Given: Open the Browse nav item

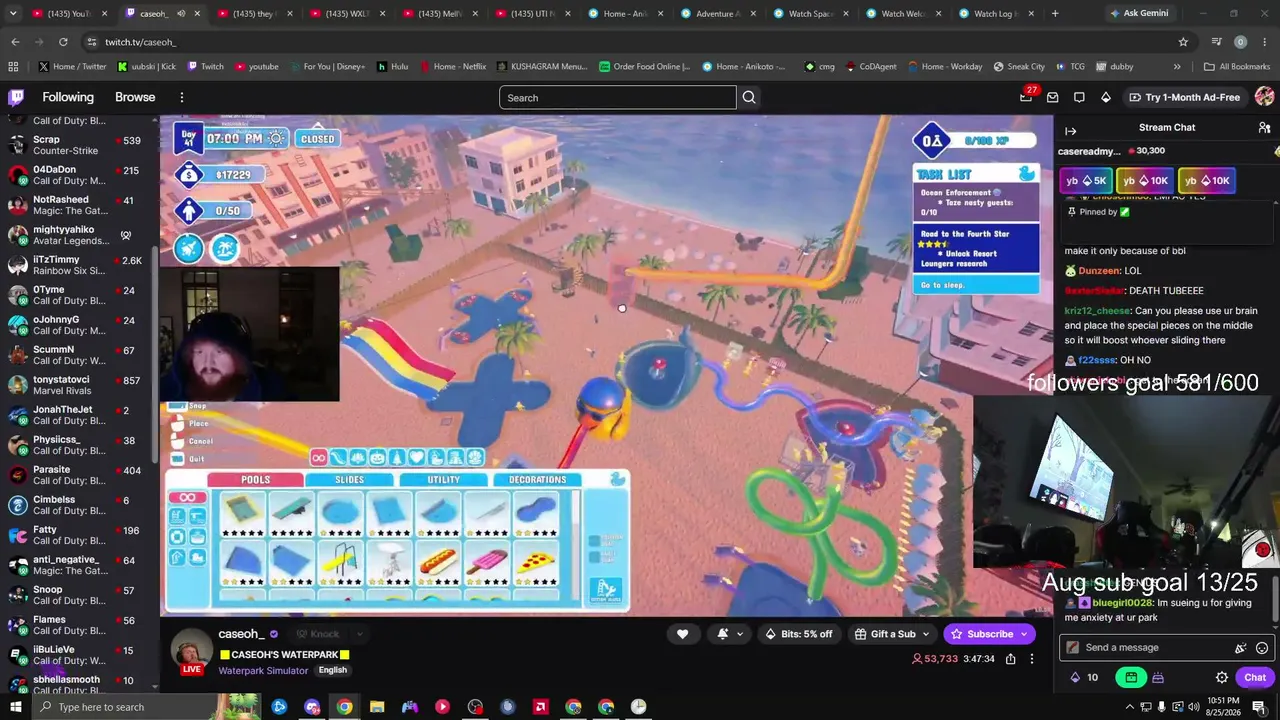Looking at the screenshot, I should 135,97.
